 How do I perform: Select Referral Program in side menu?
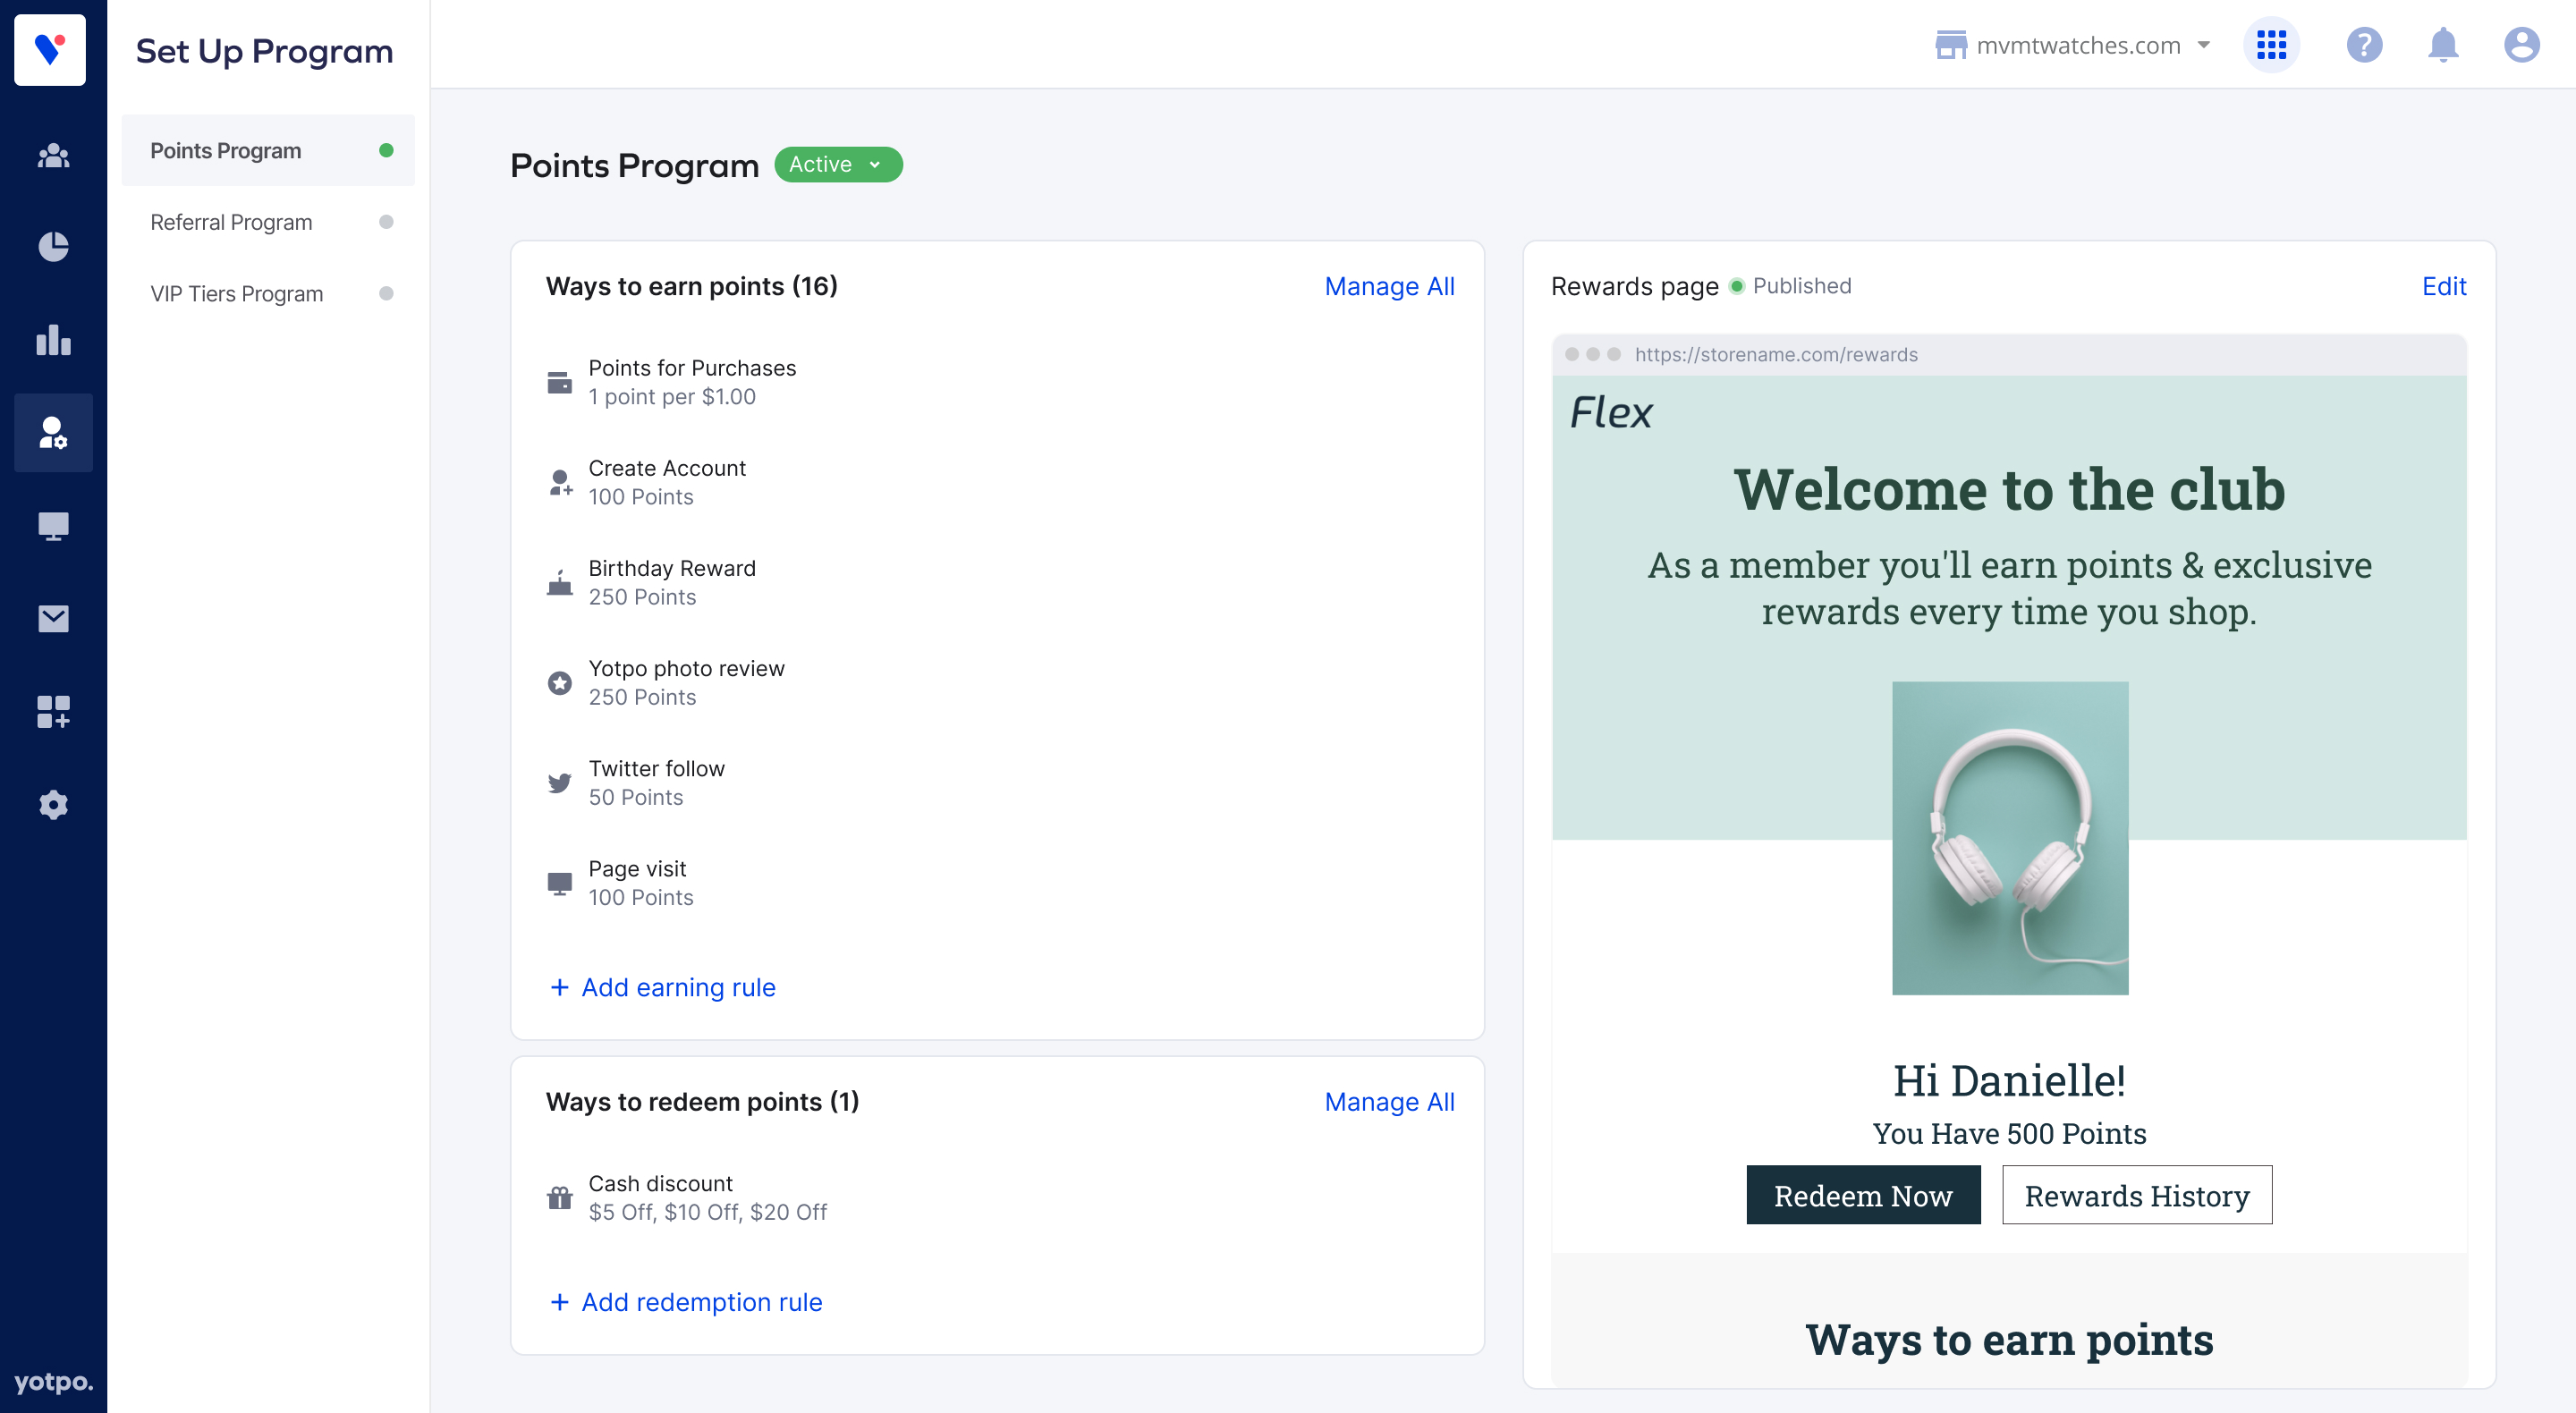[231, 222]
